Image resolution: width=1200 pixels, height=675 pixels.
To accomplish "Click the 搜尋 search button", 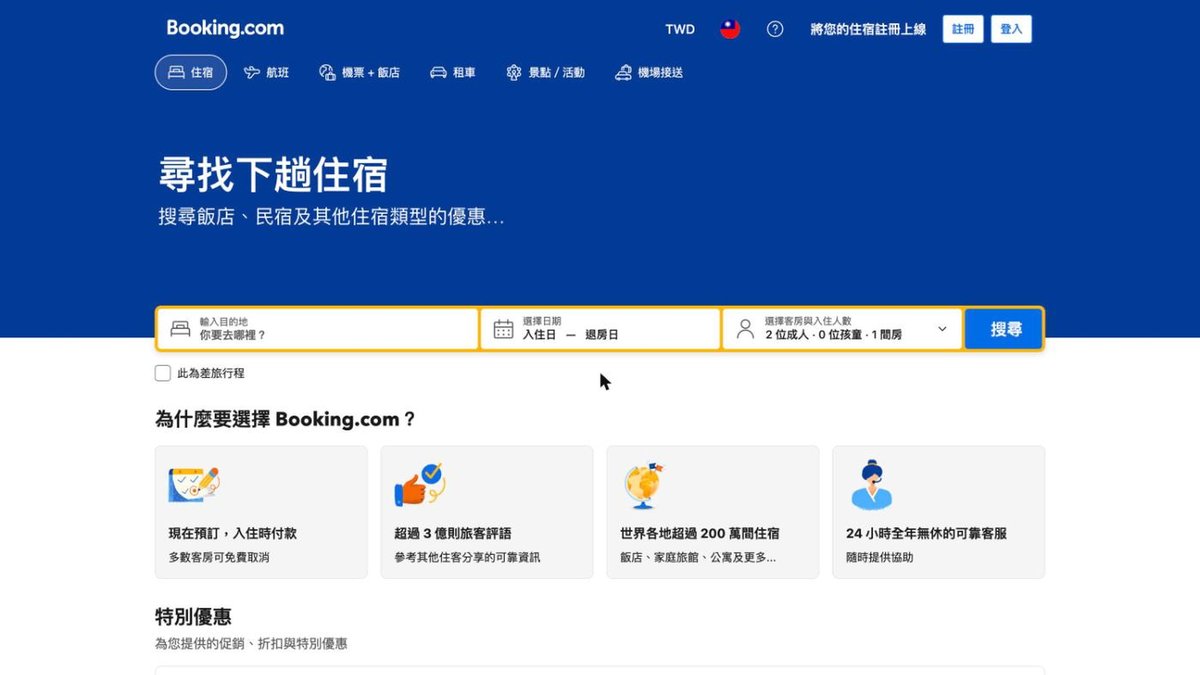I will 1004,329.
